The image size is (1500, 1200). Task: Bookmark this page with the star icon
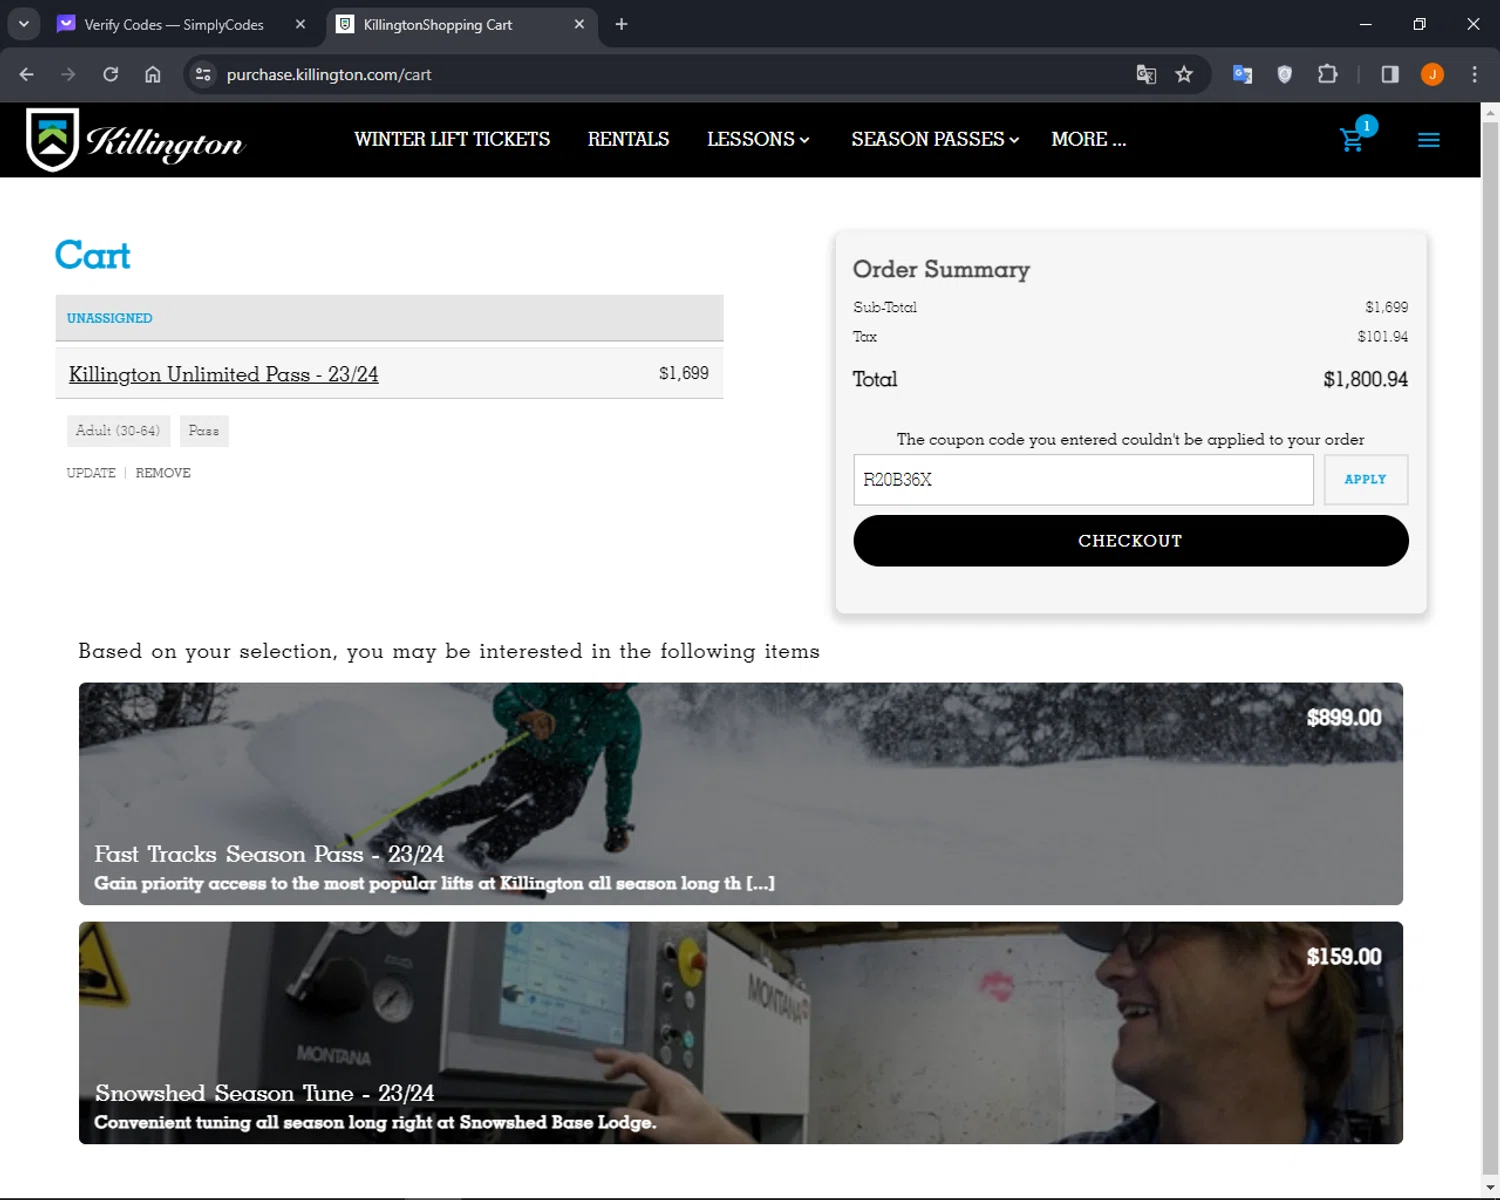point(1184,74)
